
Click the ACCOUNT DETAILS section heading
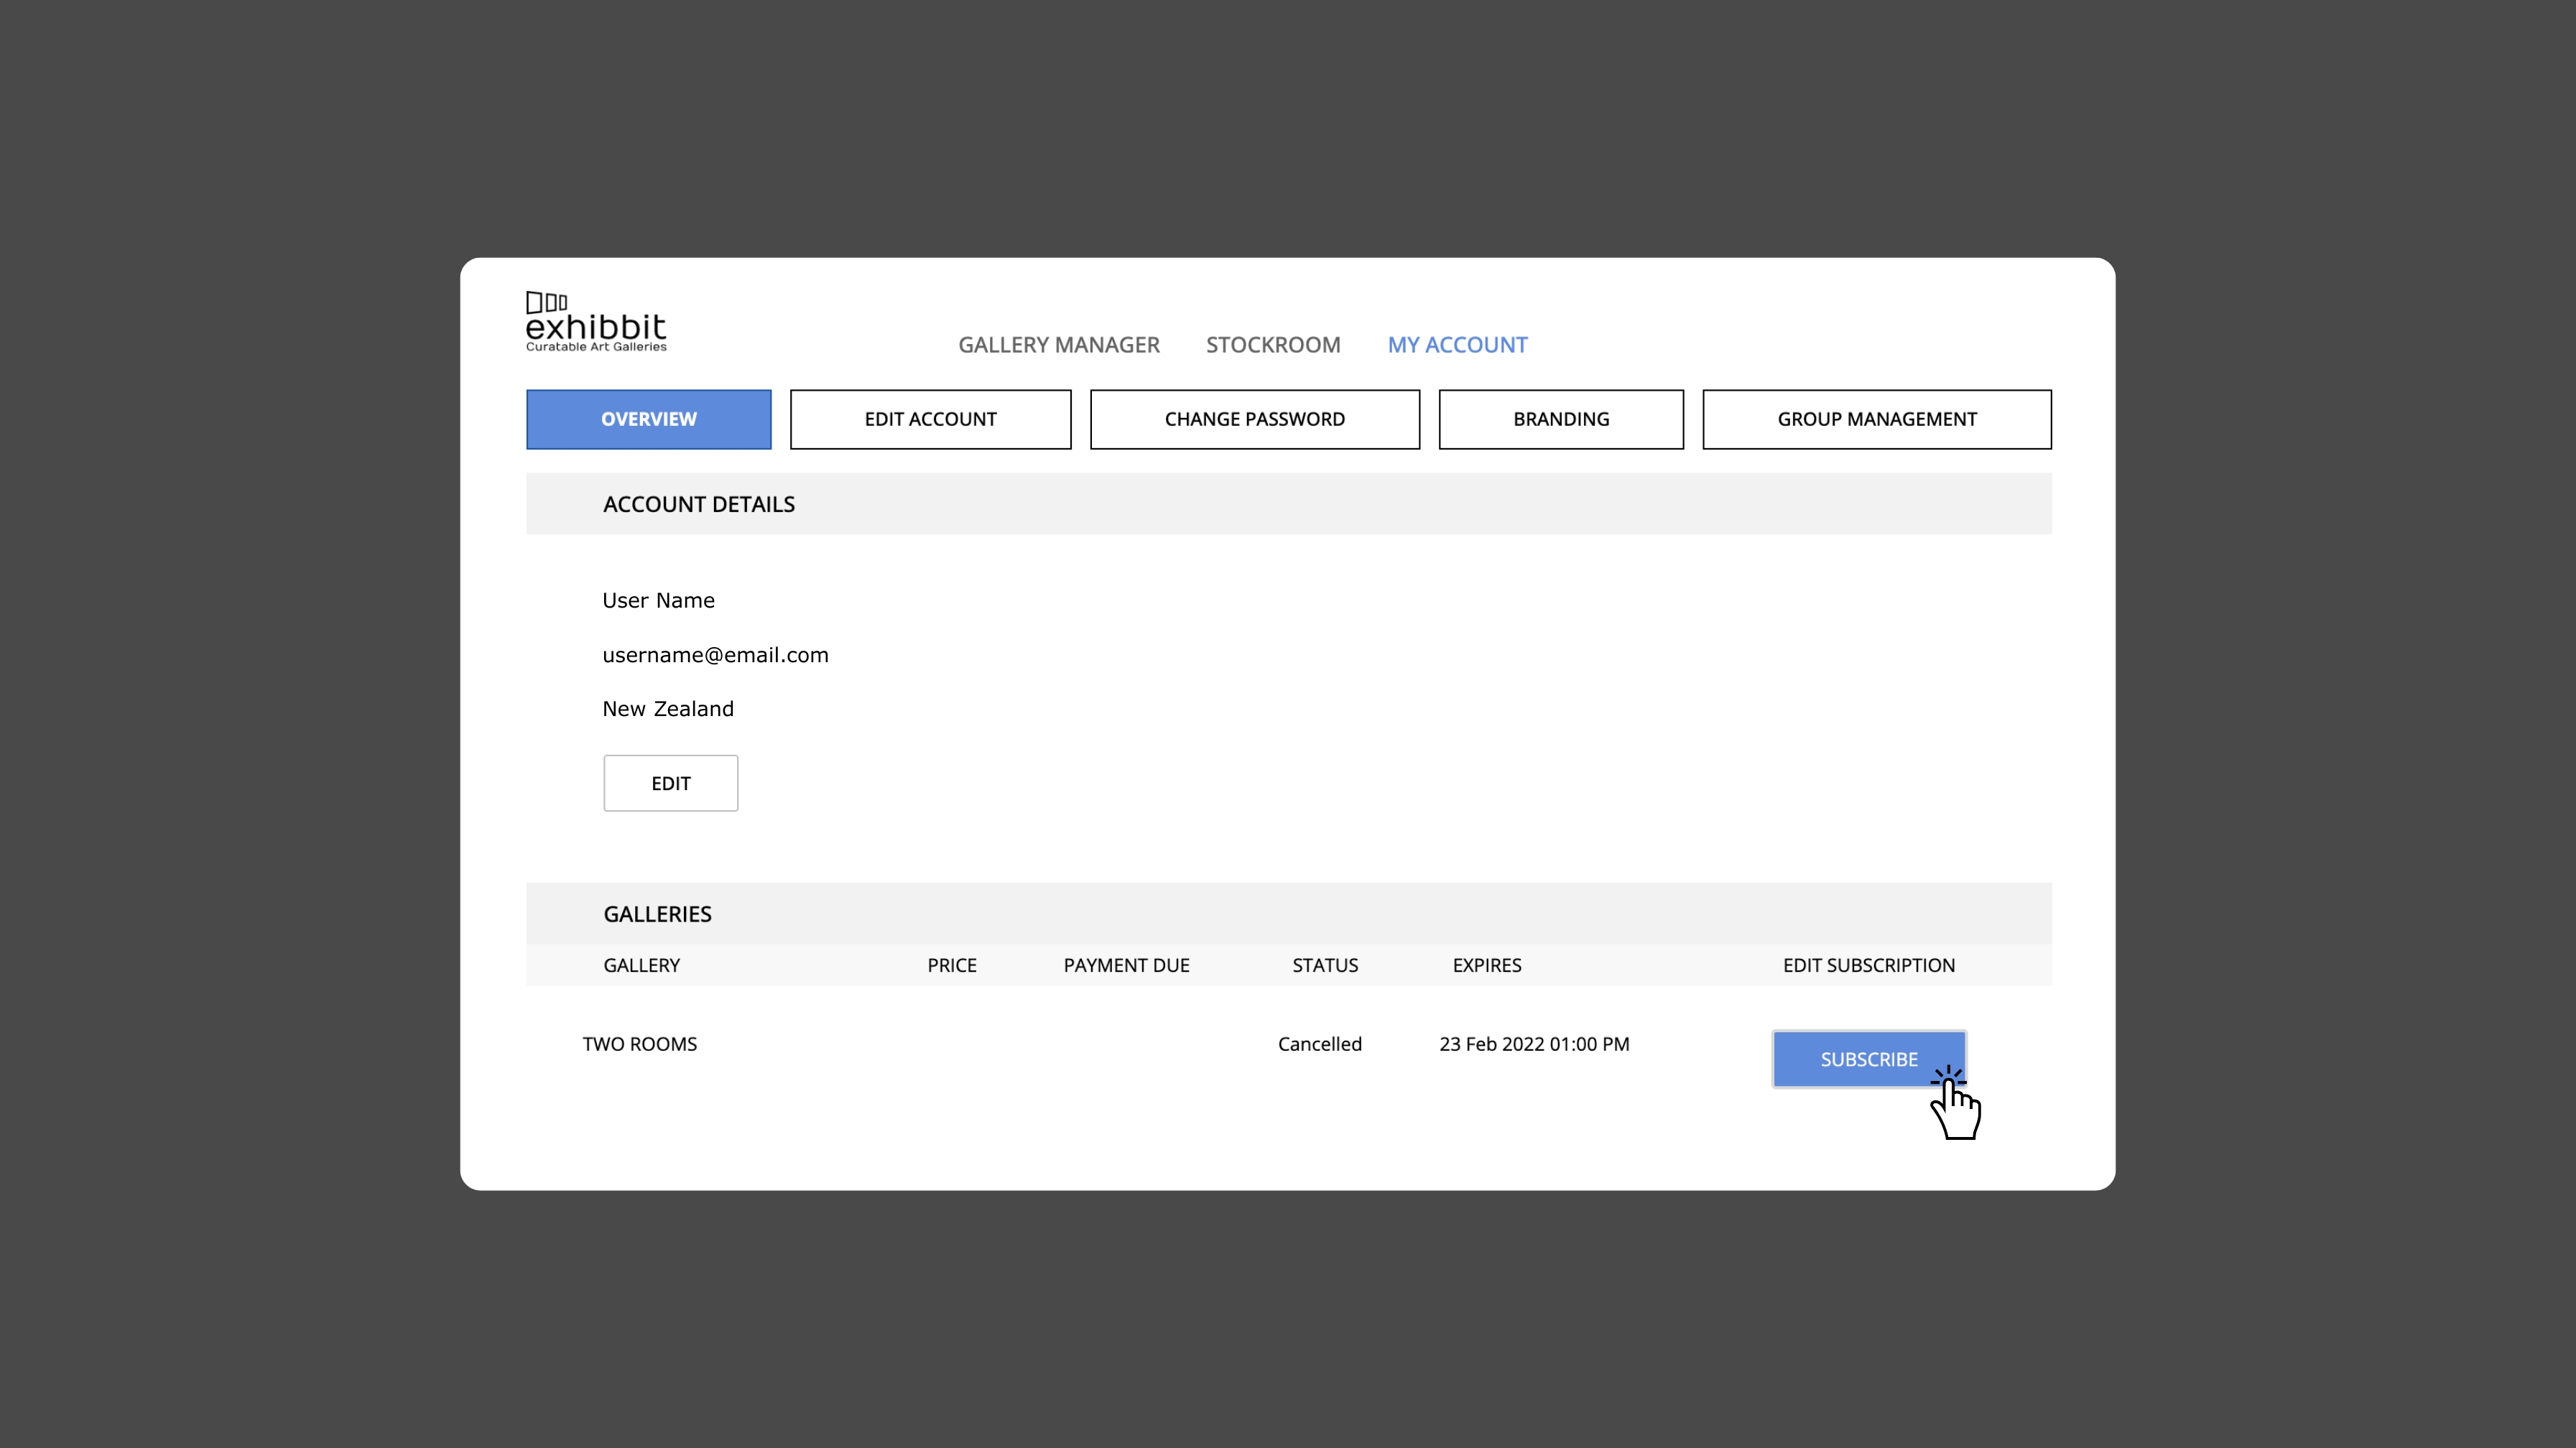tap(699, 504)
